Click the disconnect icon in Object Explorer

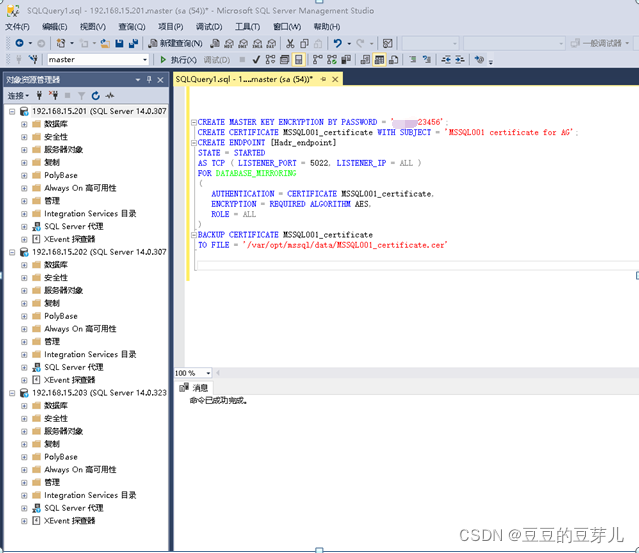pos(53,95)
